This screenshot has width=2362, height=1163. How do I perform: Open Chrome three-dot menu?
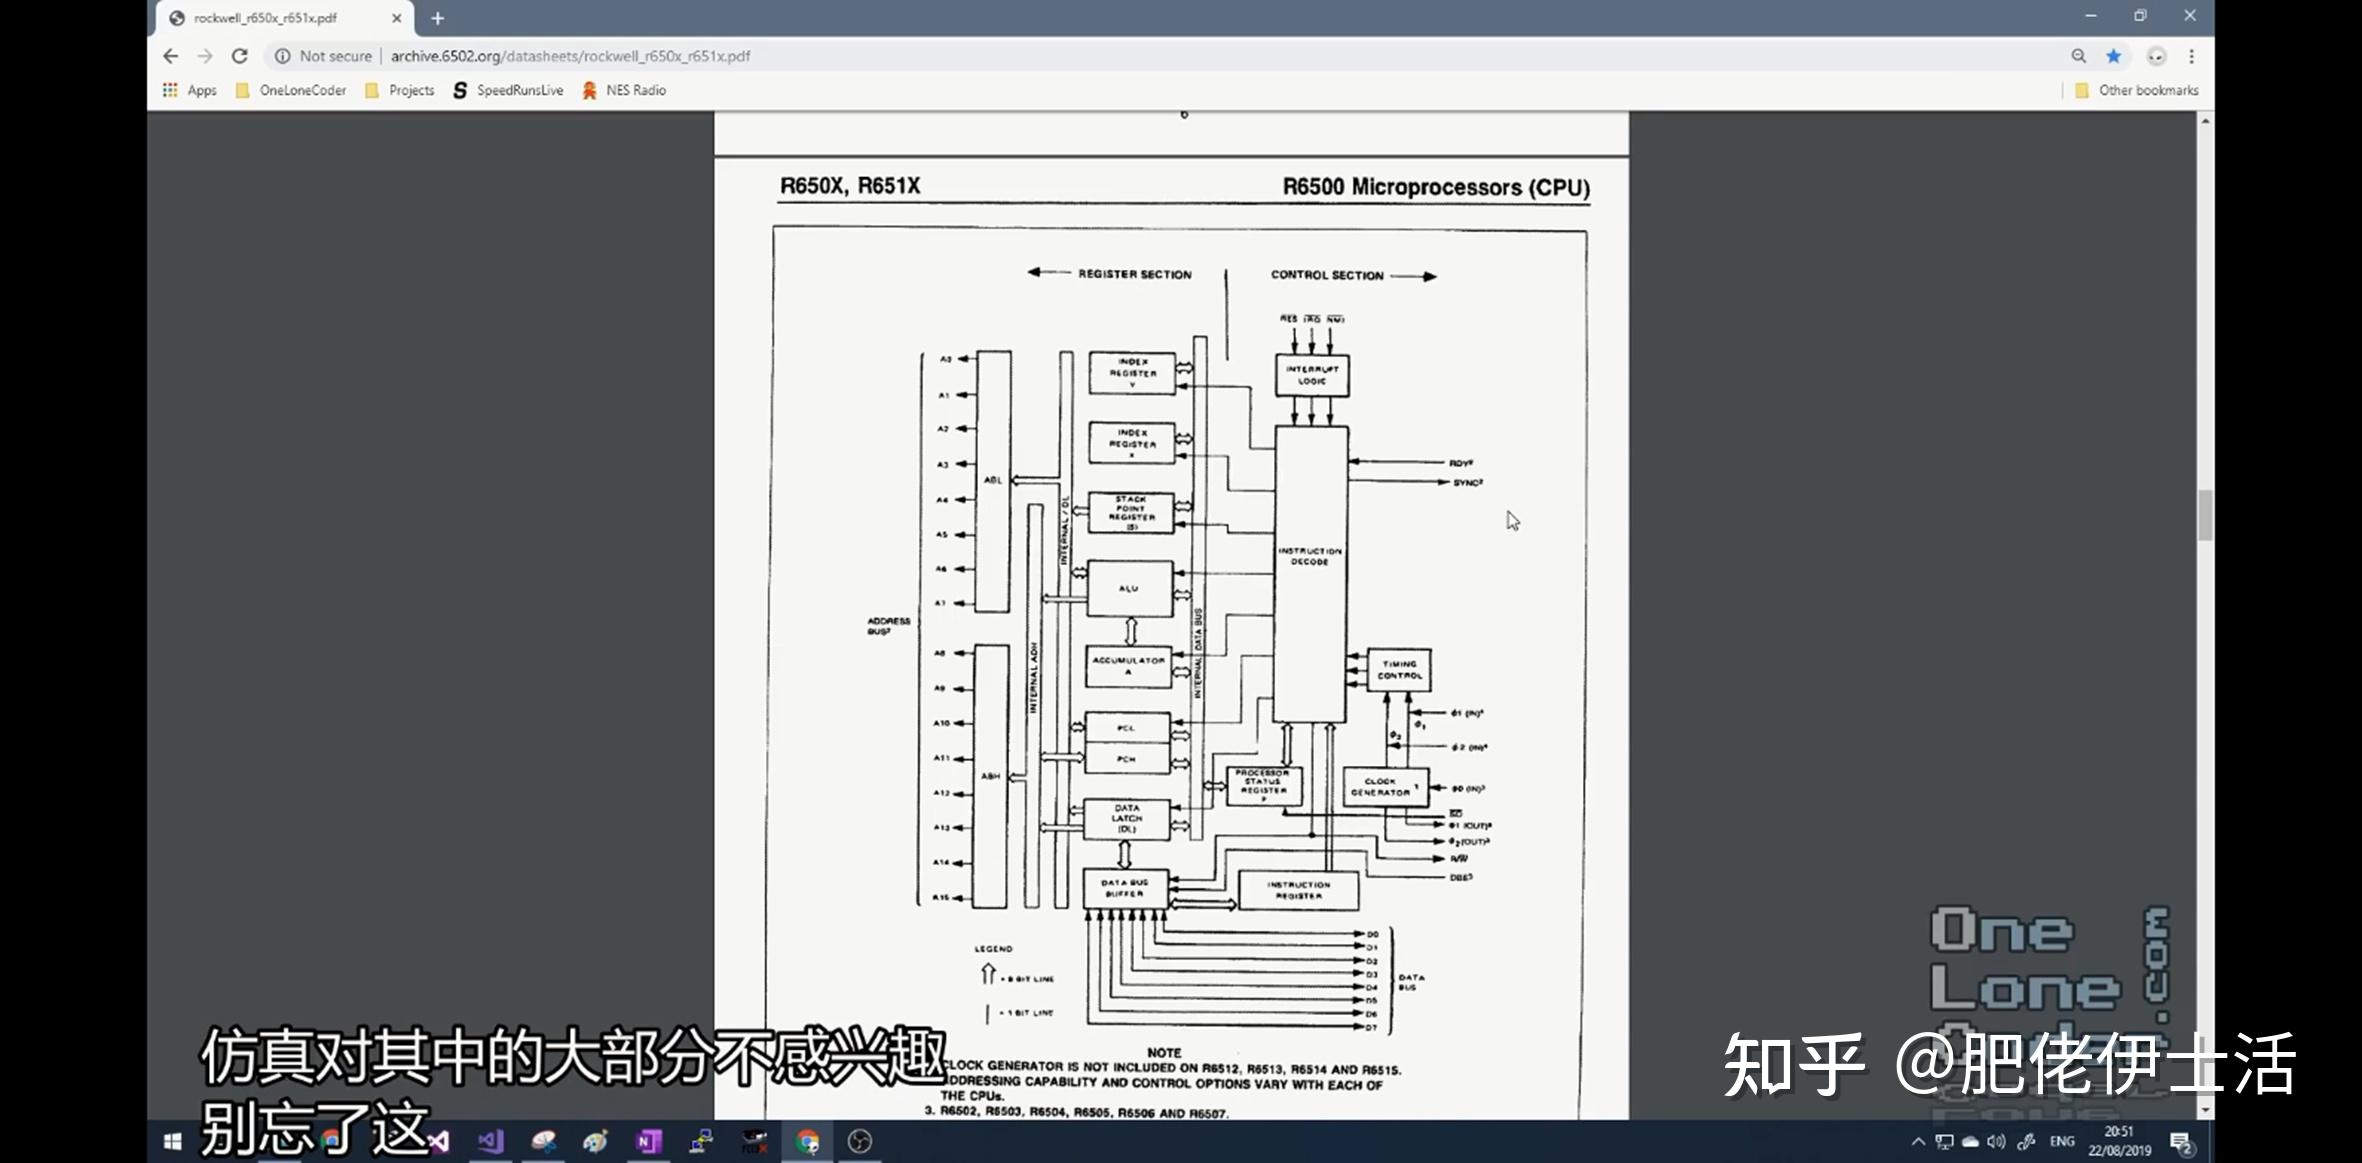click(x=2191, y=56)
